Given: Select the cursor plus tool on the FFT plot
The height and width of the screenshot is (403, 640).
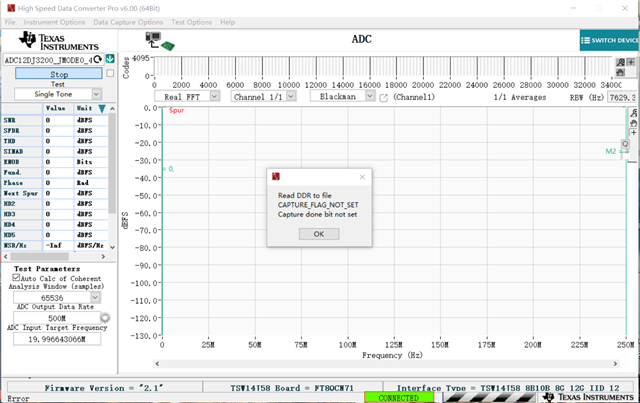Looking at the screenshot, I should (x=633, y=133).
